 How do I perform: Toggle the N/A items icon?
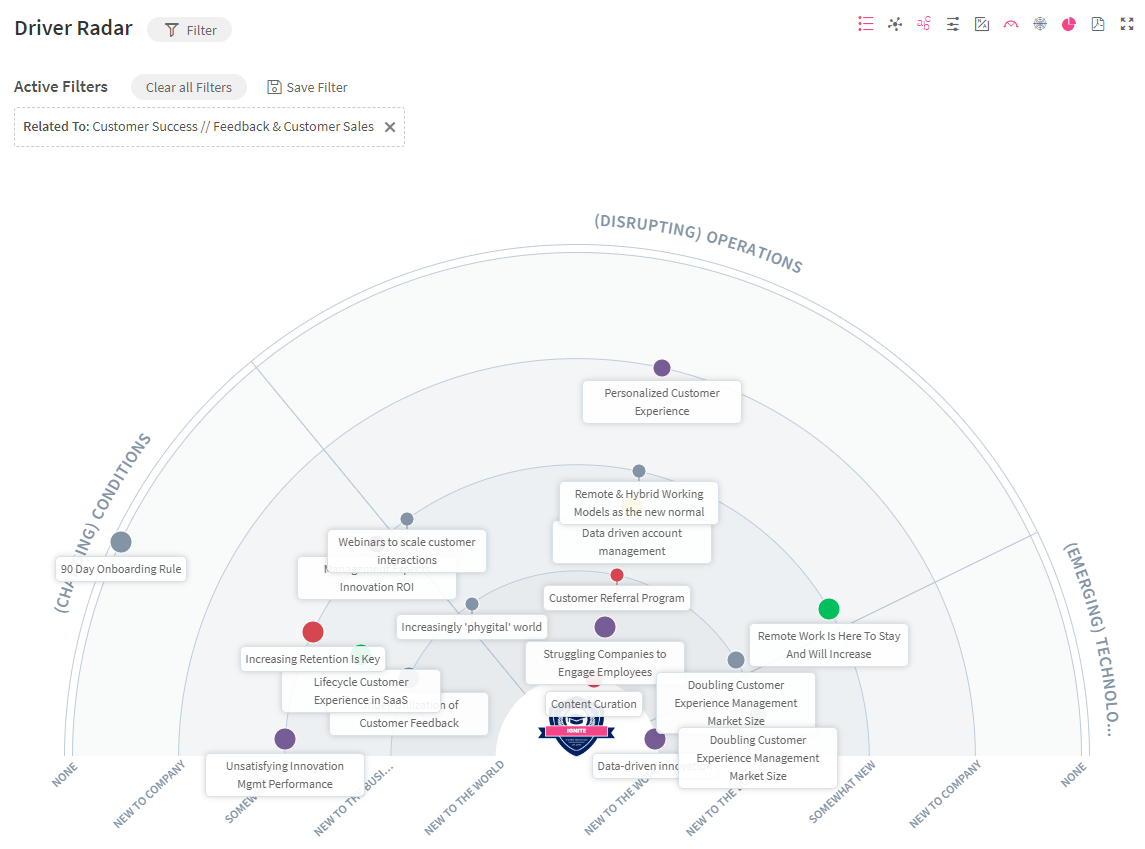(x=982, y=24)
